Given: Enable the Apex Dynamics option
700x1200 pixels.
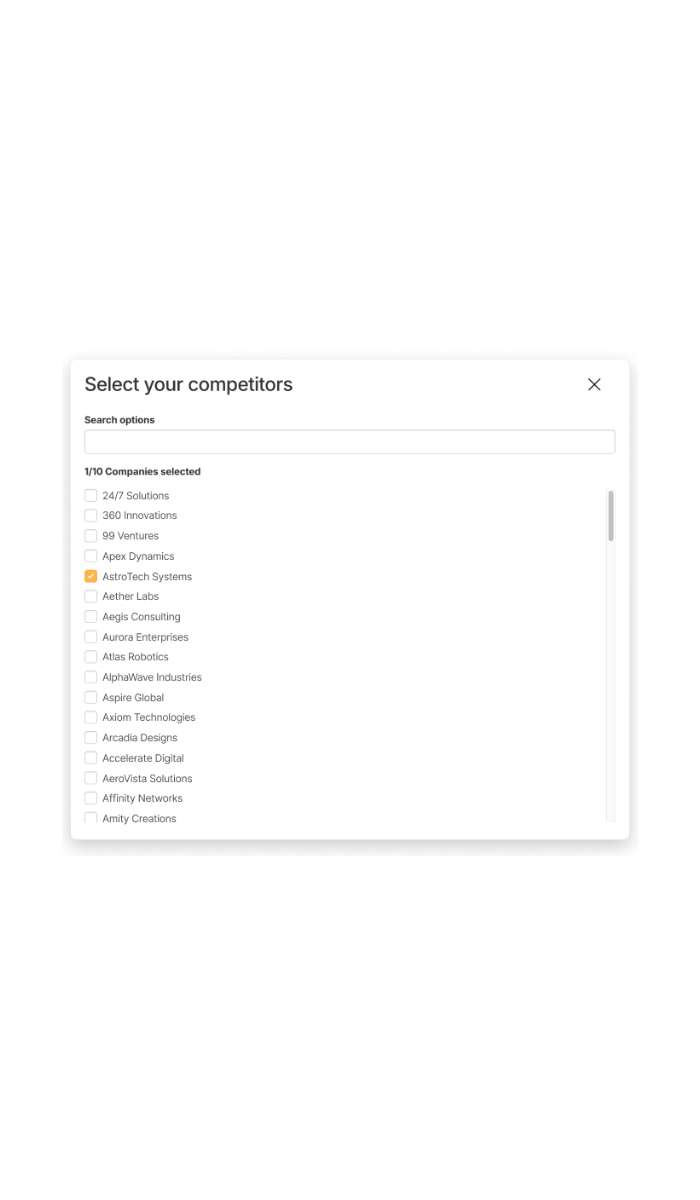Looking at the screenshot, I should (91, 556).
